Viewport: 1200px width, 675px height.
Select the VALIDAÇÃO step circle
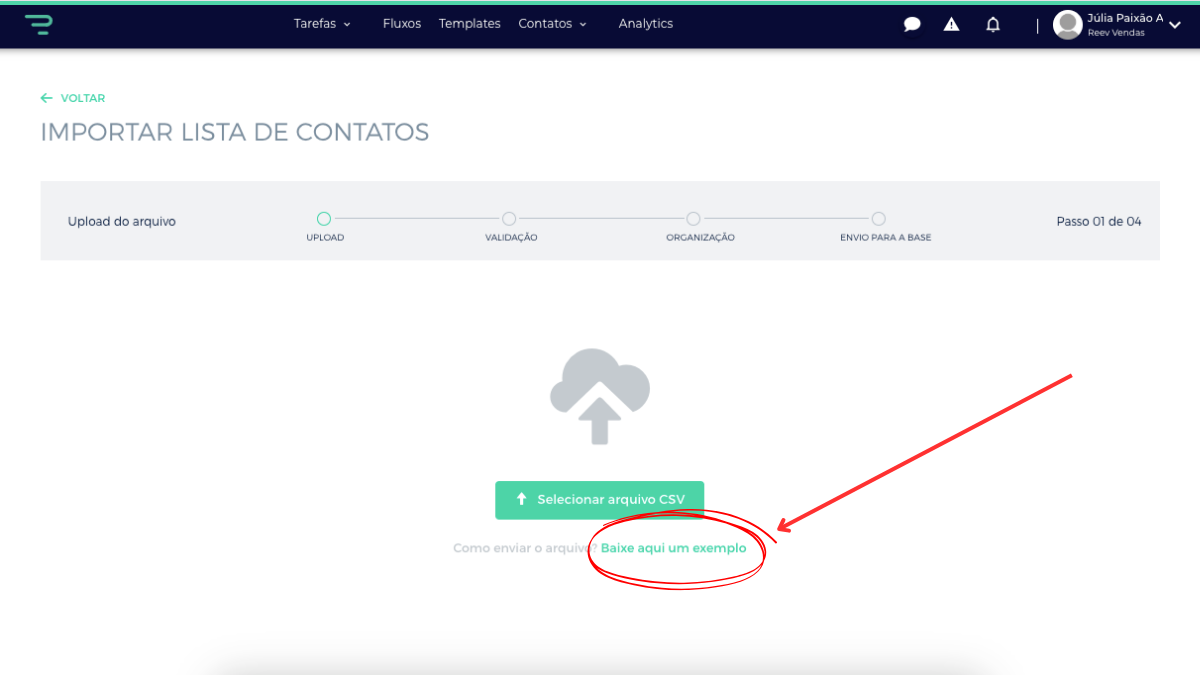[509, 218]
